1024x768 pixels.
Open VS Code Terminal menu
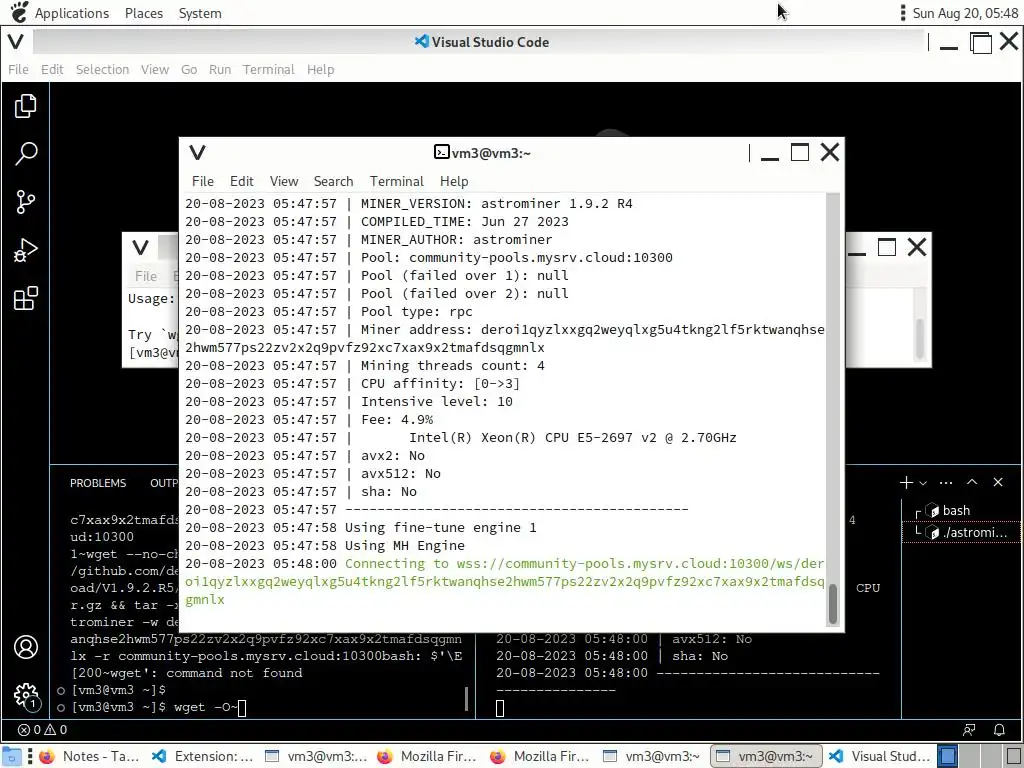click(x=268, y=69)
